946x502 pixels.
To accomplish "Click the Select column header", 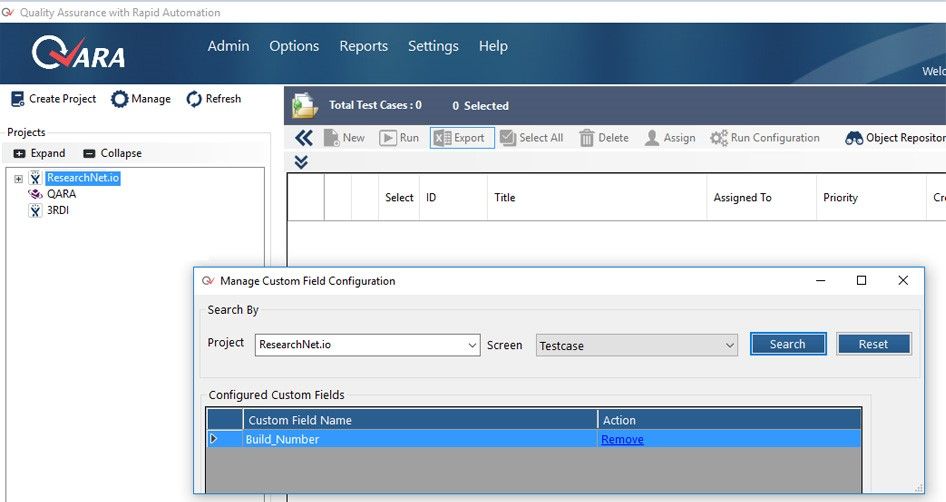I will [399, 197].
